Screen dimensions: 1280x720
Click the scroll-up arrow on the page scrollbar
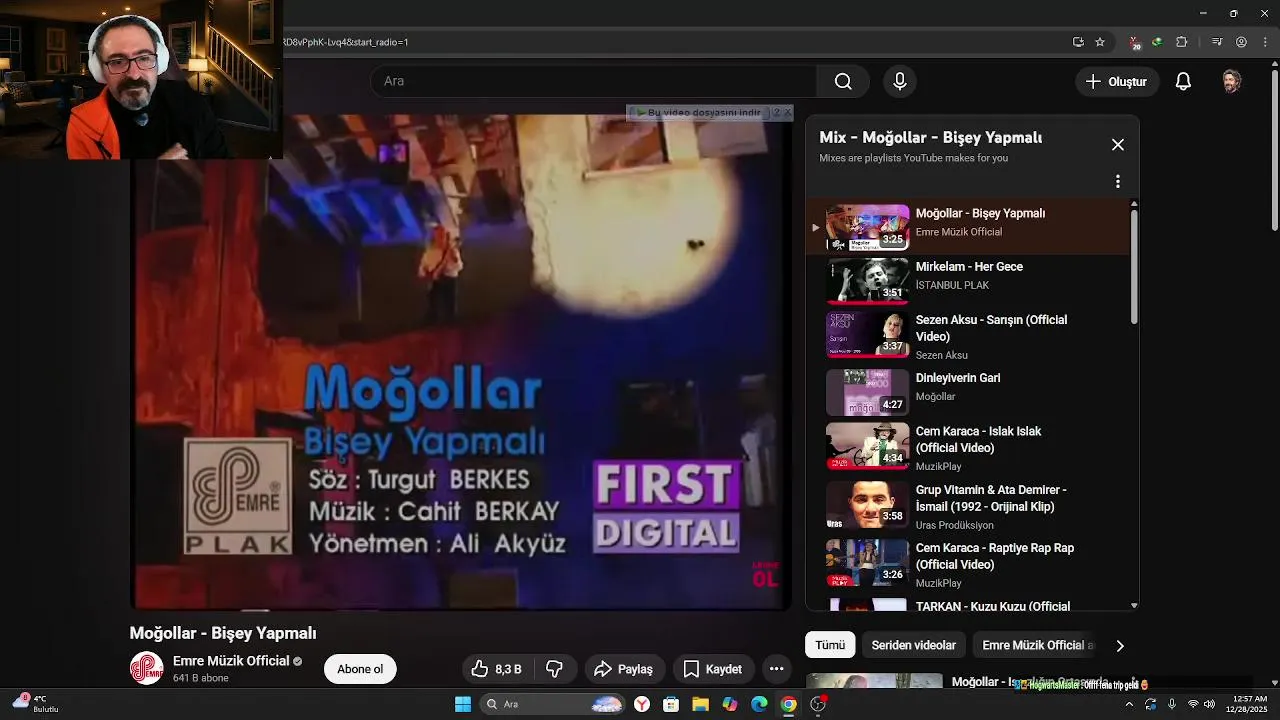point(1274,66)
